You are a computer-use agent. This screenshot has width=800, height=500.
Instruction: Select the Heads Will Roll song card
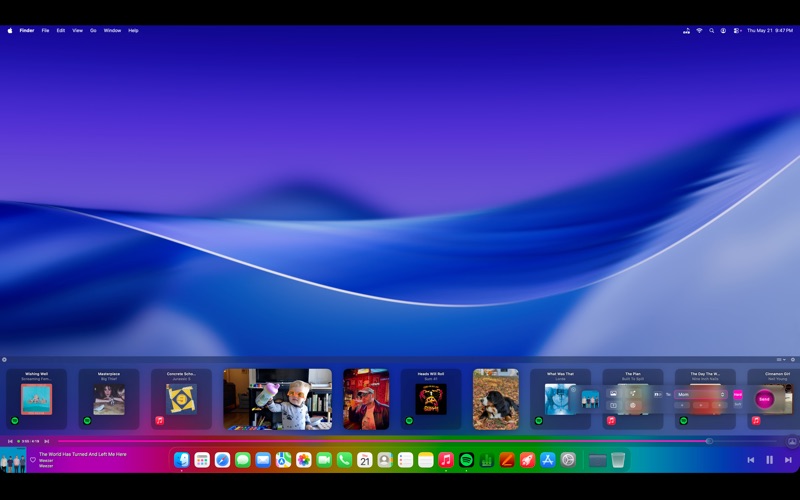pyautogui.click(x=431, y=399)
